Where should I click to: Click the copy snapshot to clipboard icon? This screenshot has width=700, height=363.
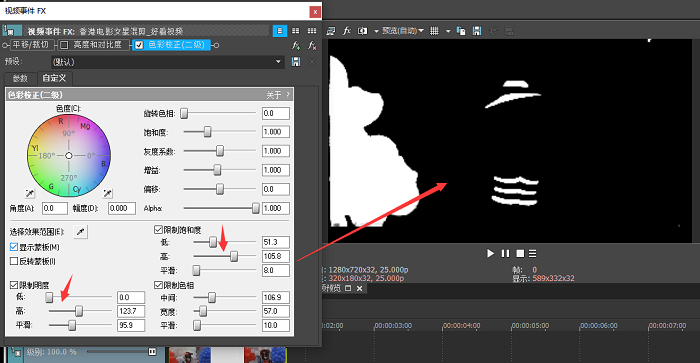tap(461, 31)
